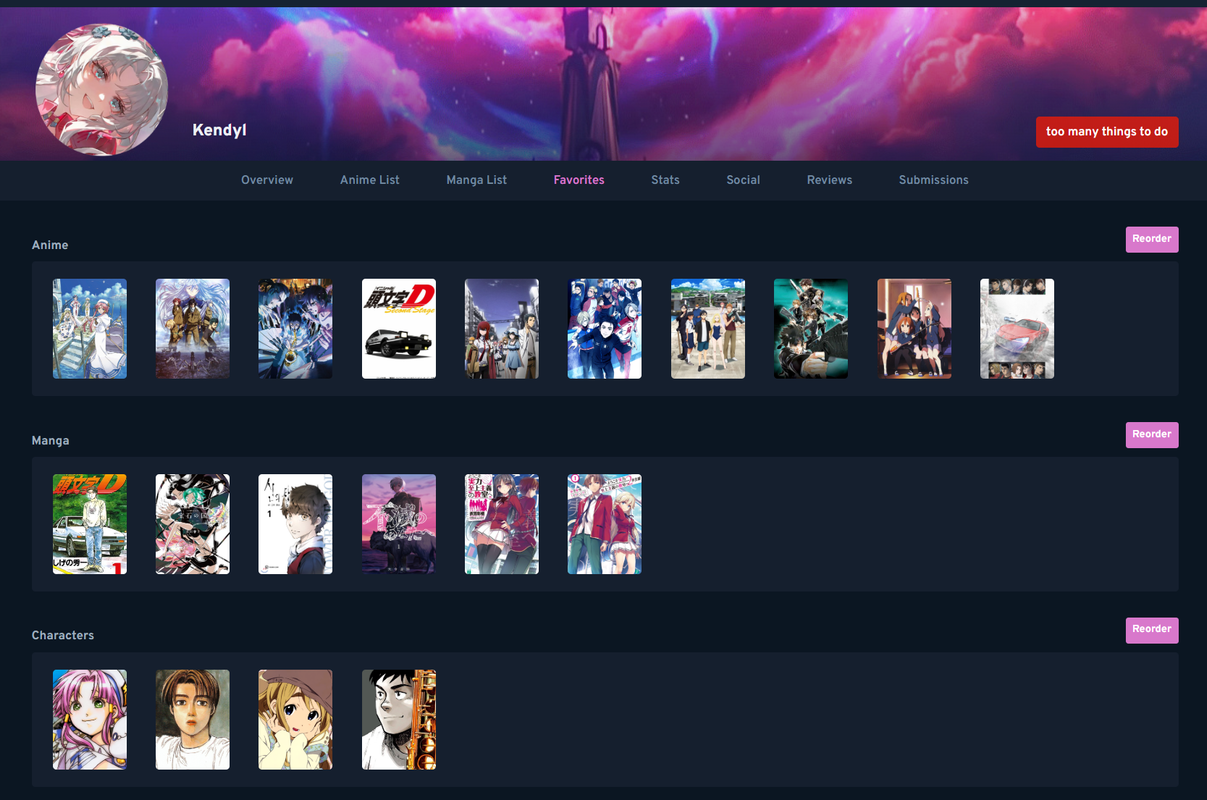
Task: Open the Initial D manga volume 1 cover
Action: click(x=90, y=524)
